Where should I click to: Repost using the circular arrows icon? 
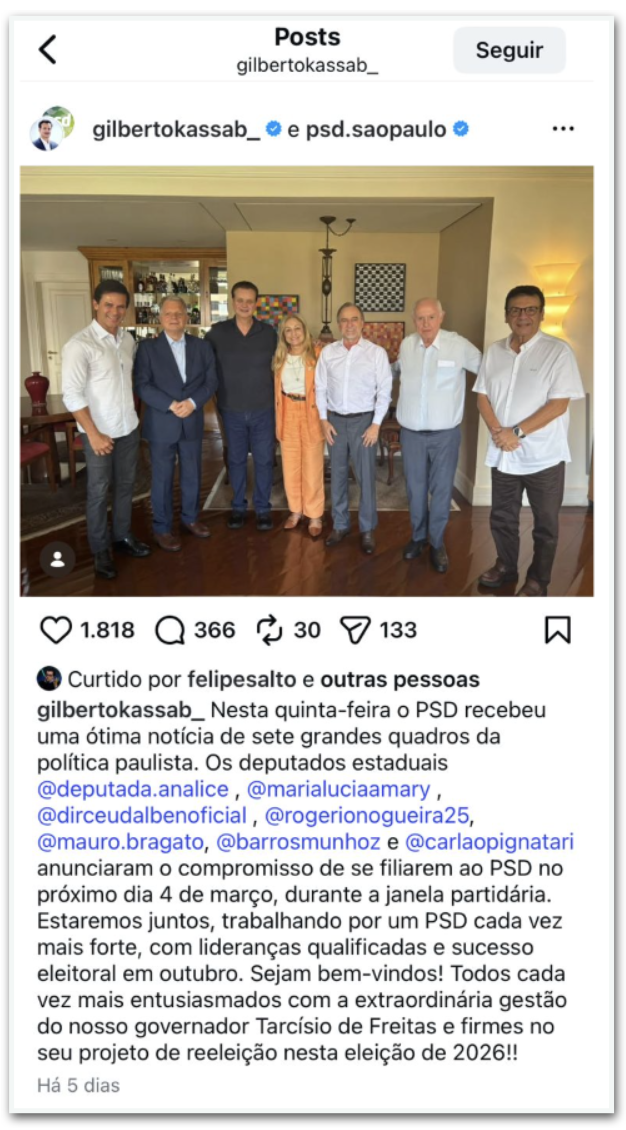(269, 631)
